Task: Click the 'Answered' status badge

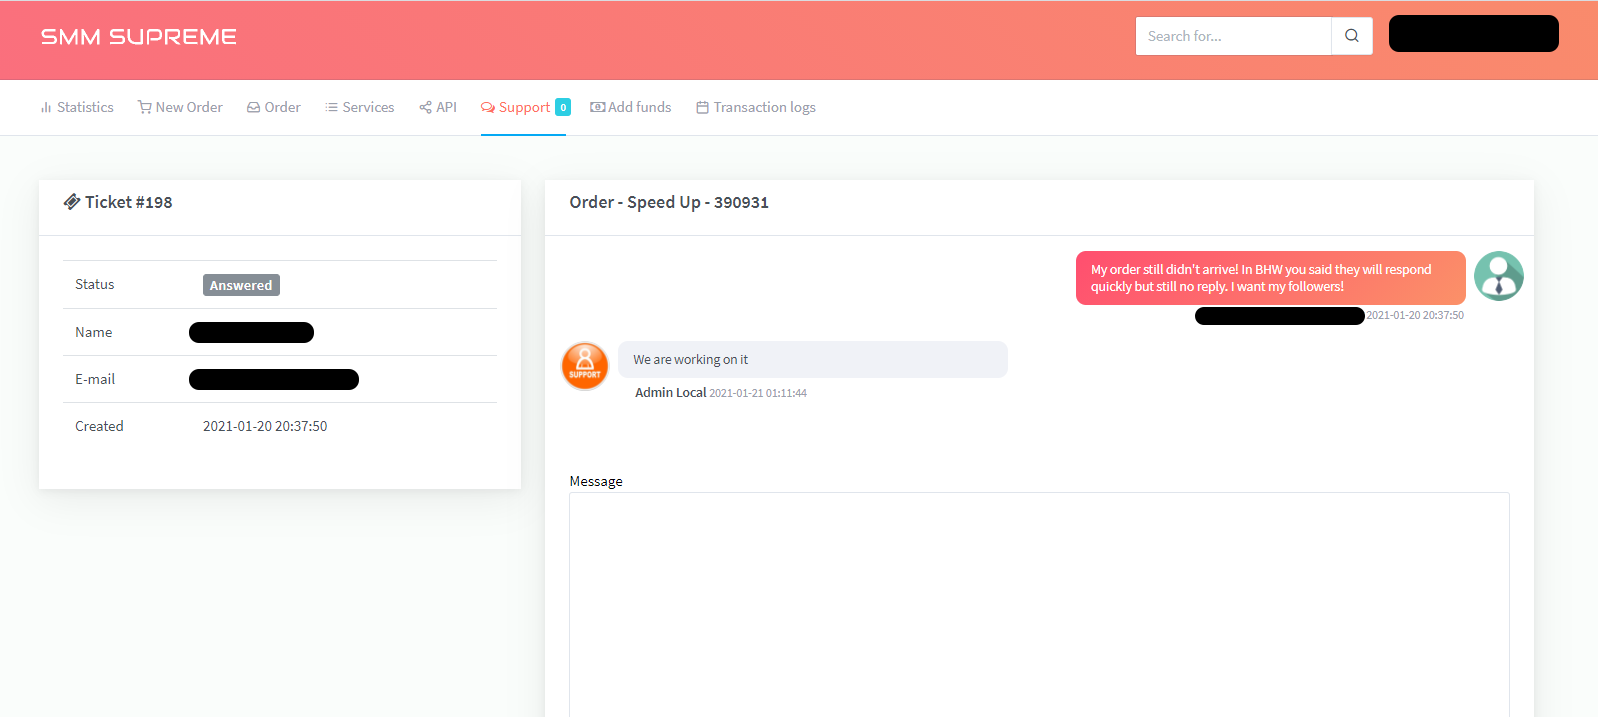Action: click(241, 285)
